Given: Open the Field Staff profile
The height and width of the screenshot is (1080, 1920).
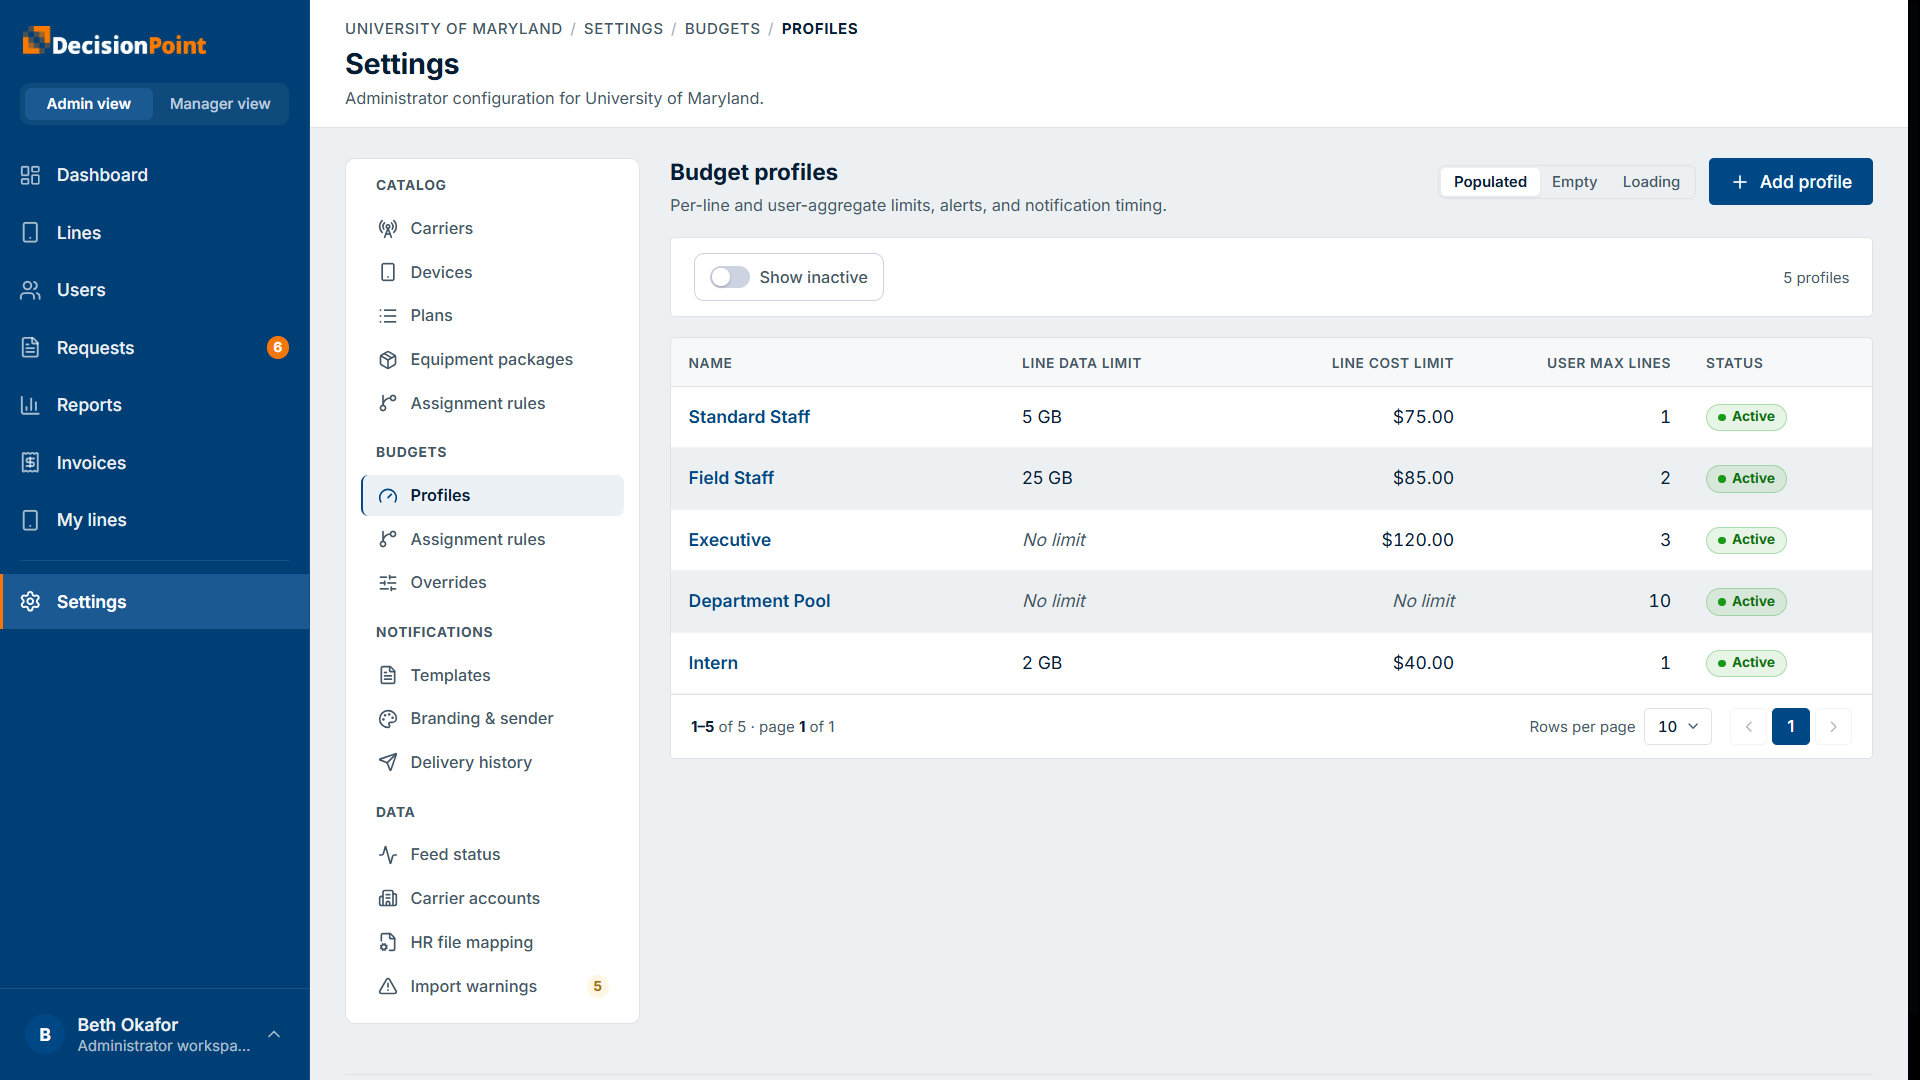Looking at the screenshot, I should [731, 478].
